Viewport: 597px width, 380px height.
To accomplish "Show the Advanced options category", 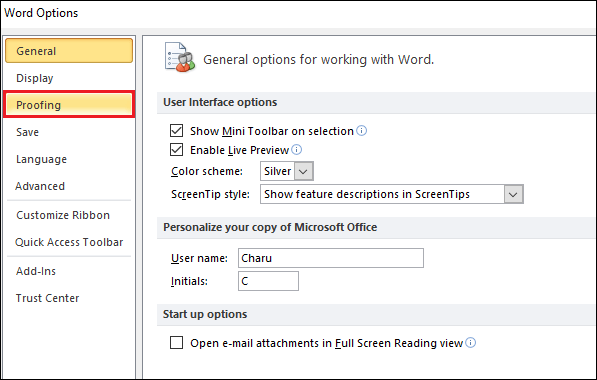I will click(x=69, y=186).
